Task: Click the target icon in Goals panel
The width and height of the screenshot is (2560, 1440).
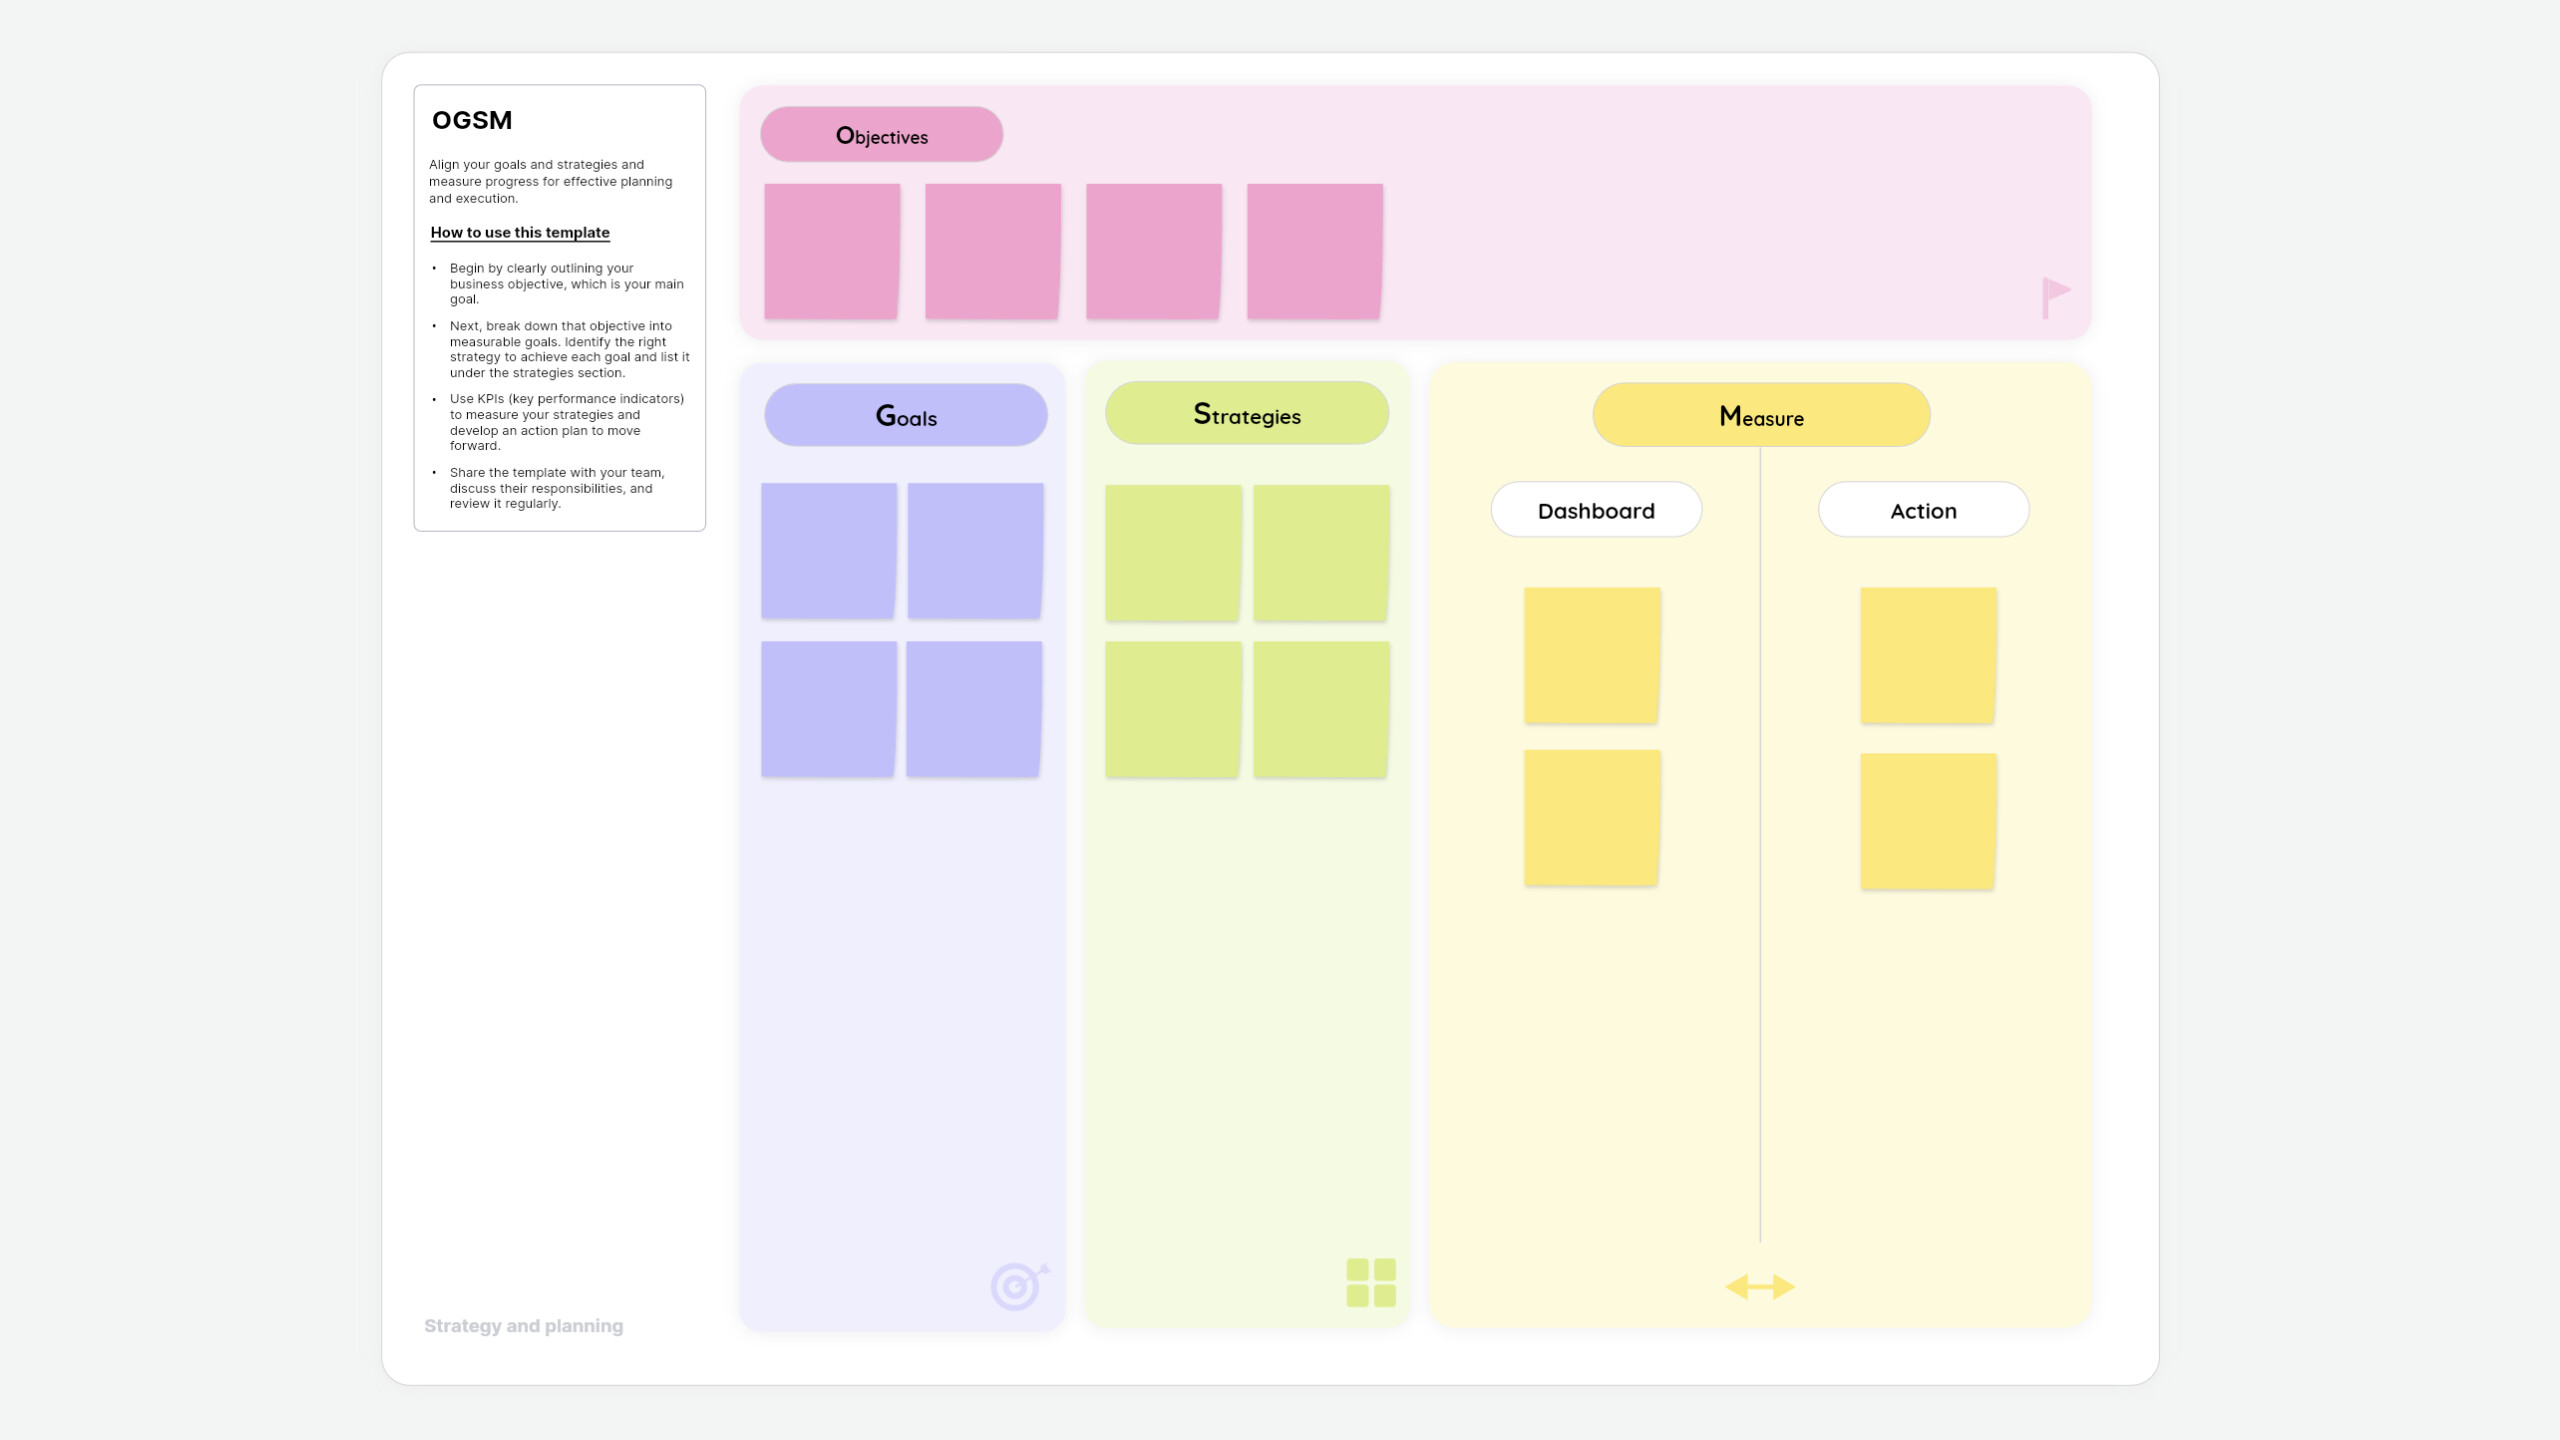Action: (1018, 1286)
